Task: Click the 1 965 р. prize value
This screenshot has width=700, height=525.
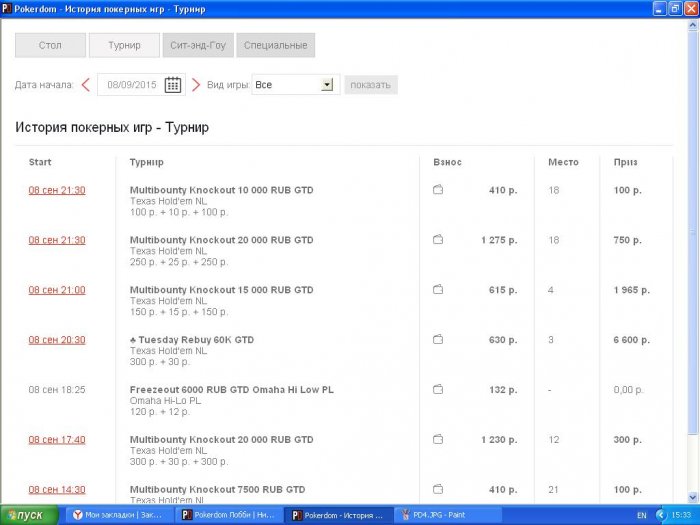Action: [631, 290]
